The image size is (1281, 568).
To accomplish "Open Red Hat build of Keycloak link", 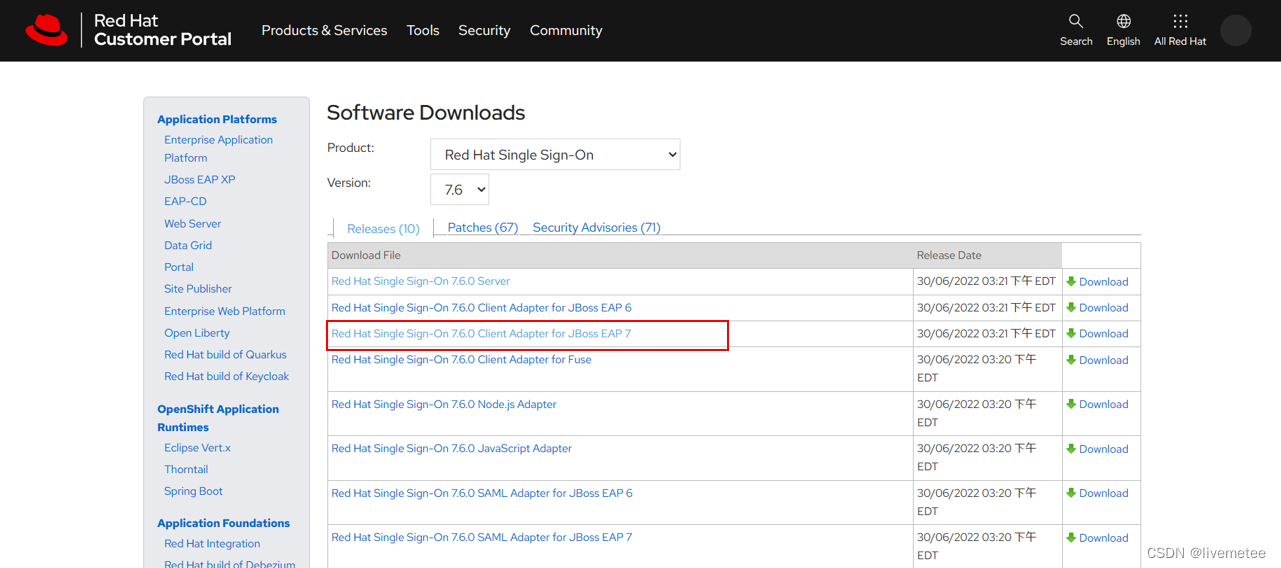I will point(227,376).
